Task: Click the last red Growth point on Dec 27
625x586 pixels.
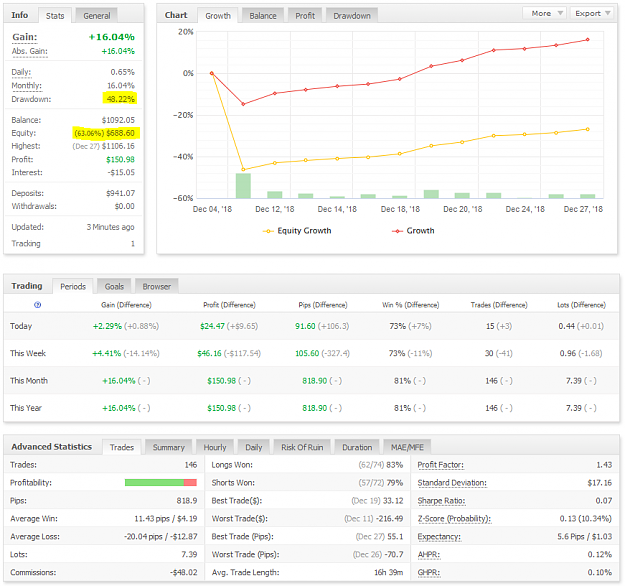Action: coord(588,39)
